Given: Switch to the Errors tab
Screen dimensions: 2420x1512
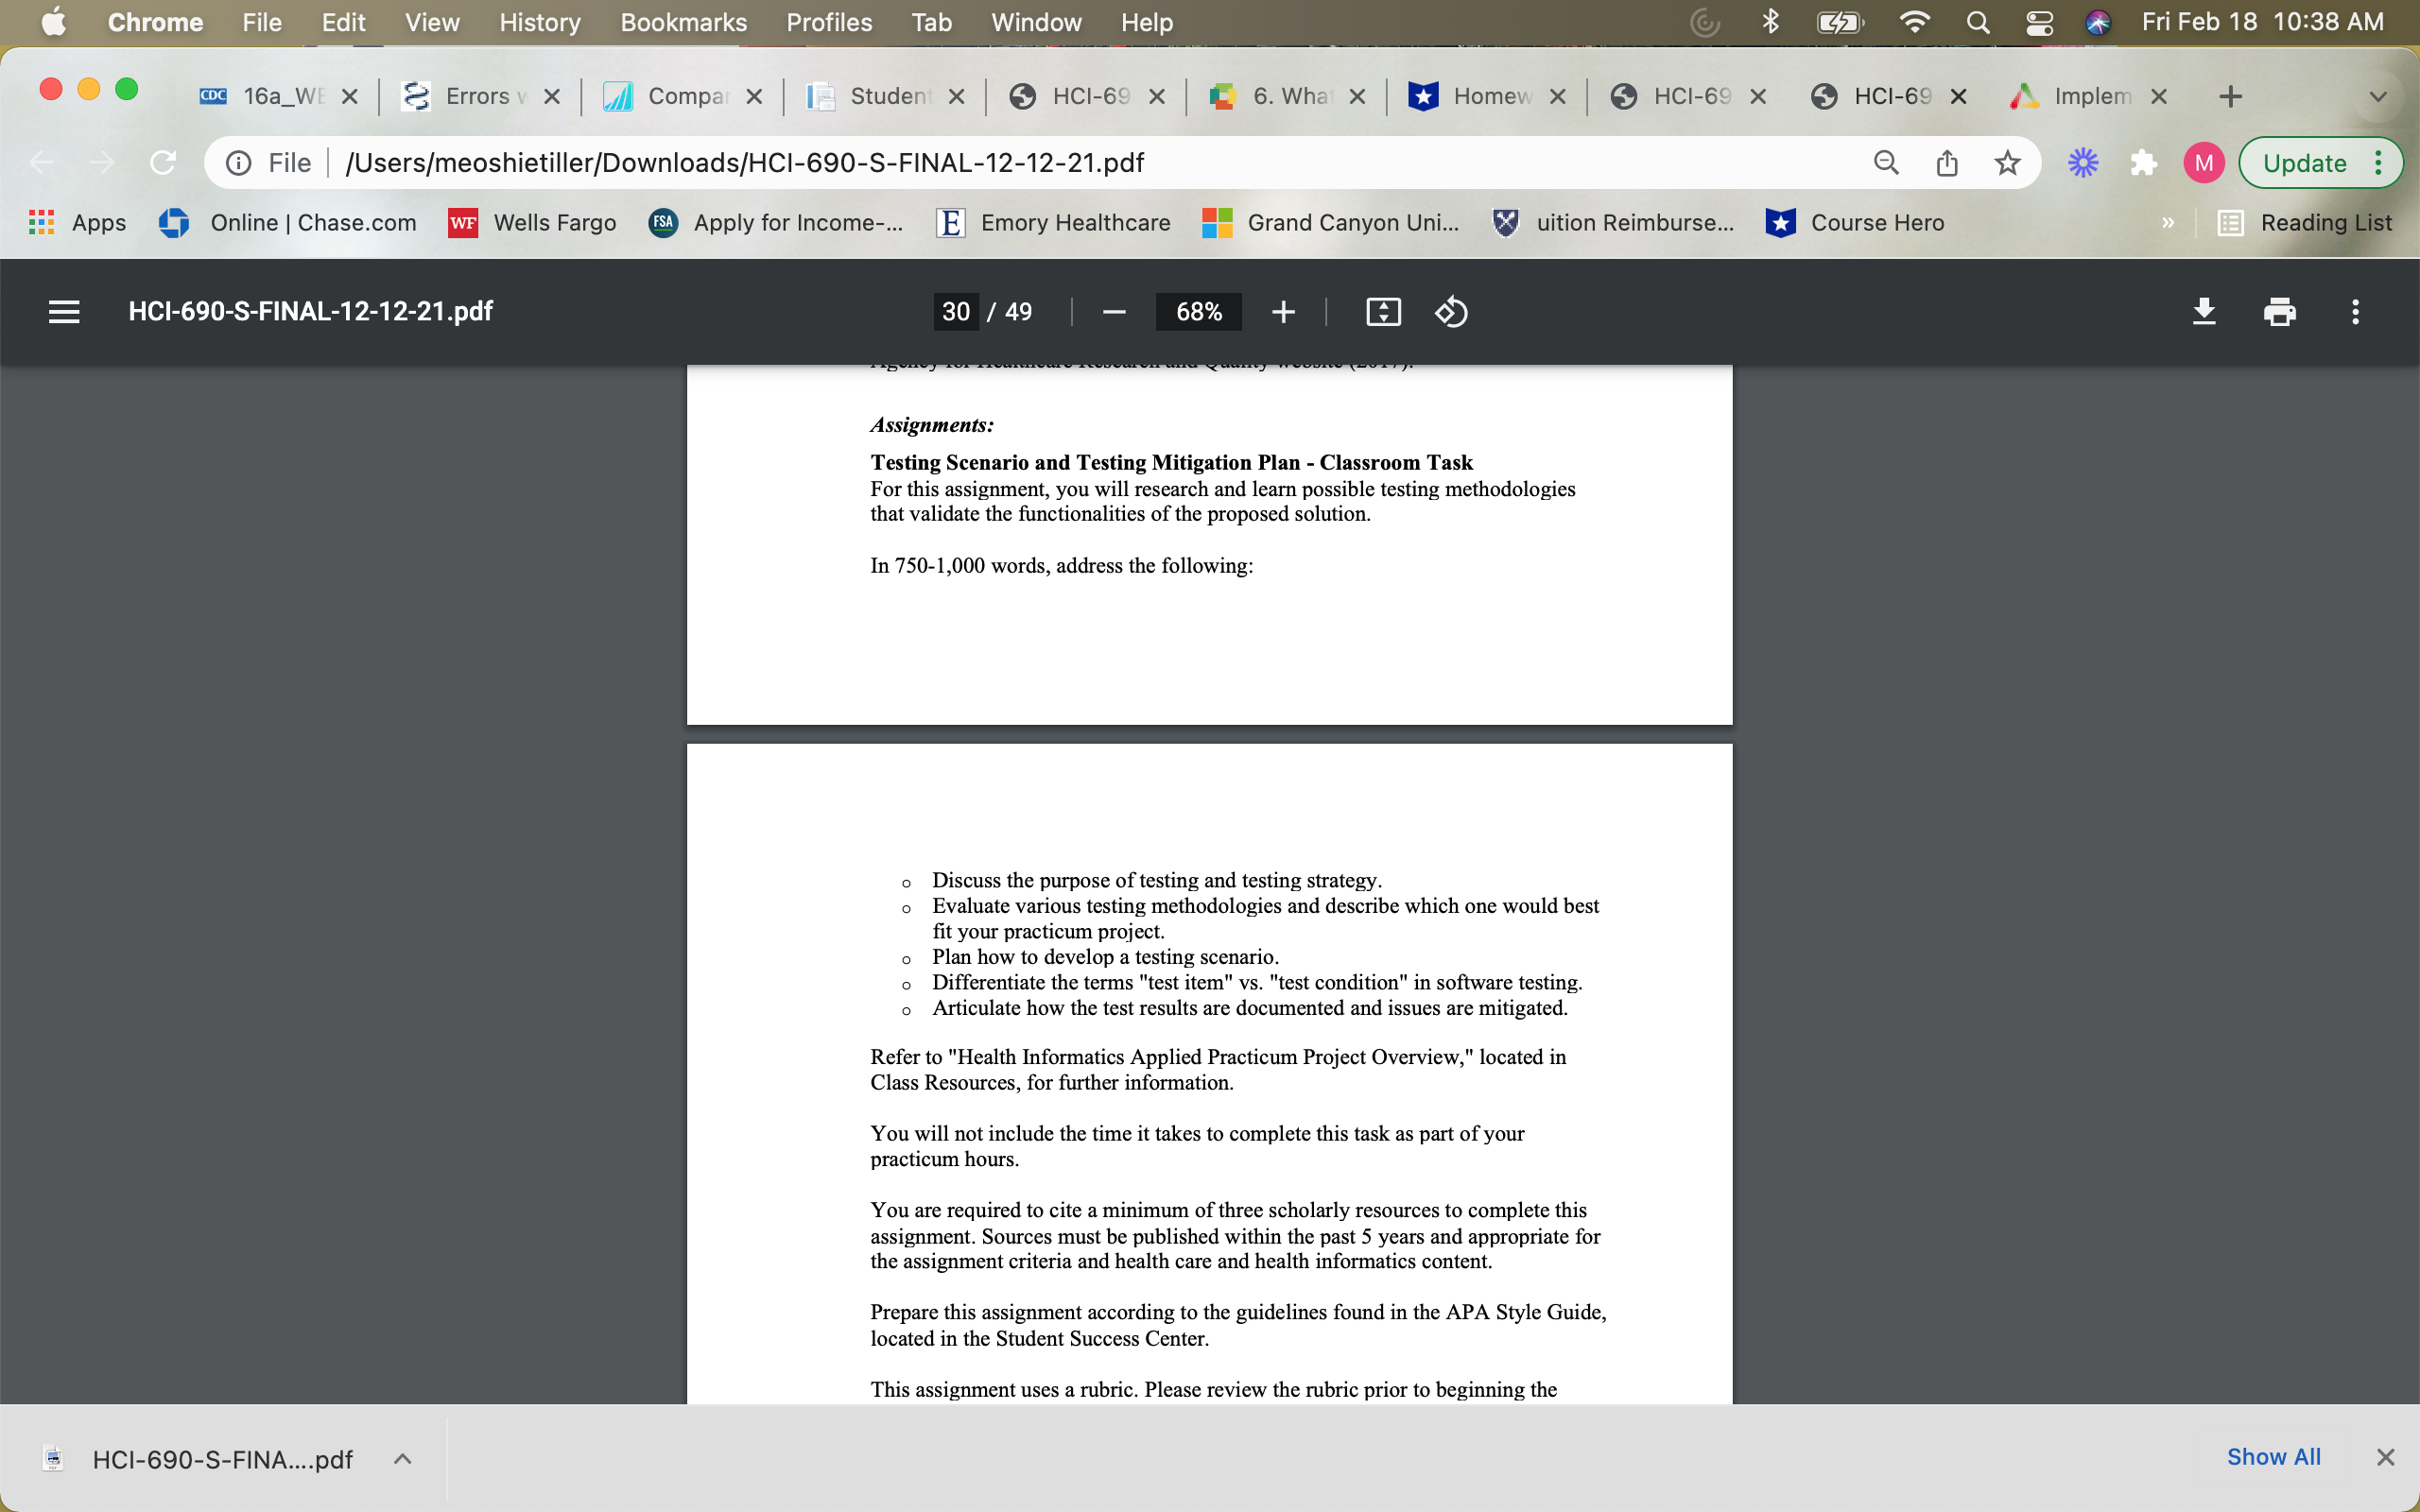Looking at the screenshot, I should pos(478,96).
